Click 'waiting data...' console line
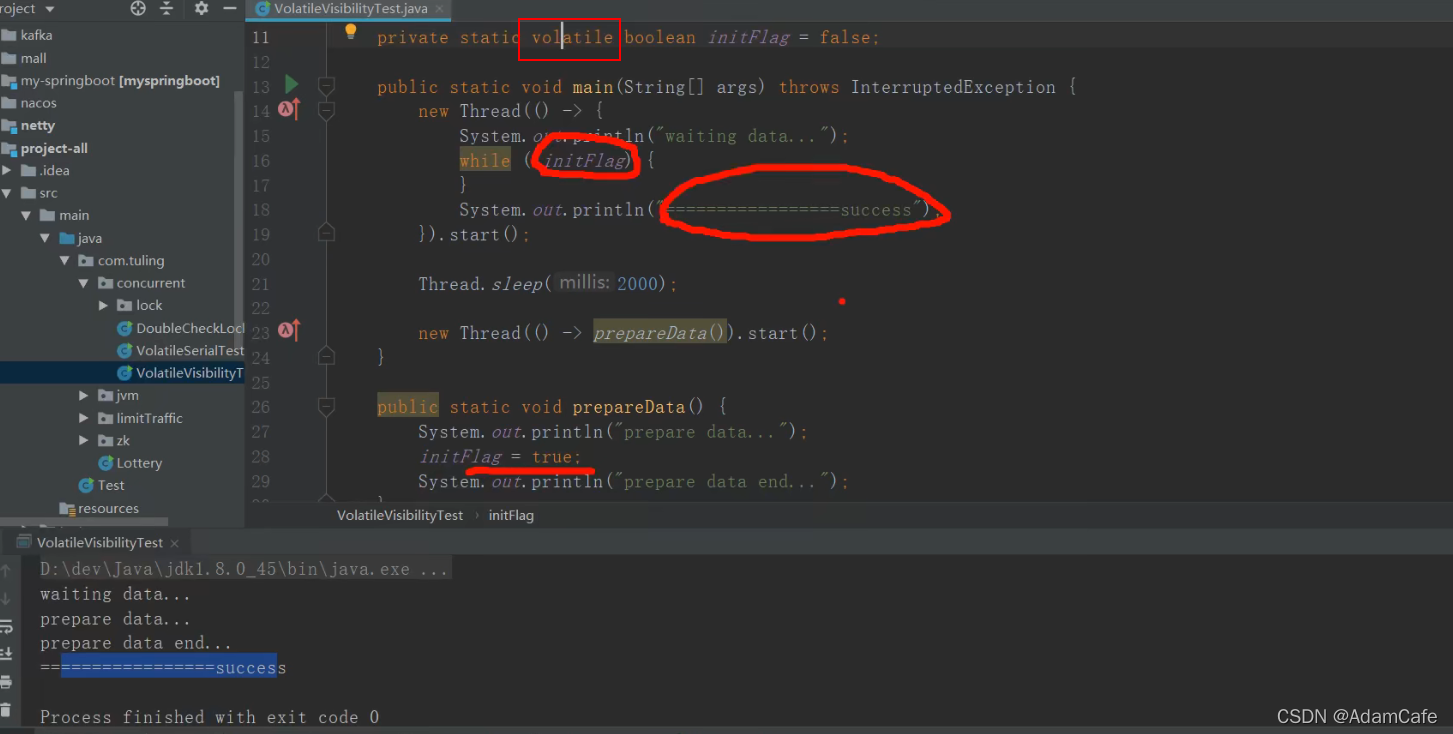Screen dimensions: 1453x734 click(115, 594)
